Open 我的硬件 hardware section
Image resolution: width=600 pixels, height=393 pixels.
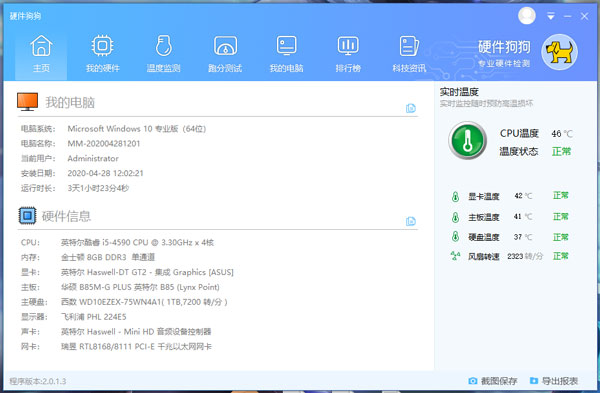(x=103, y=54)
